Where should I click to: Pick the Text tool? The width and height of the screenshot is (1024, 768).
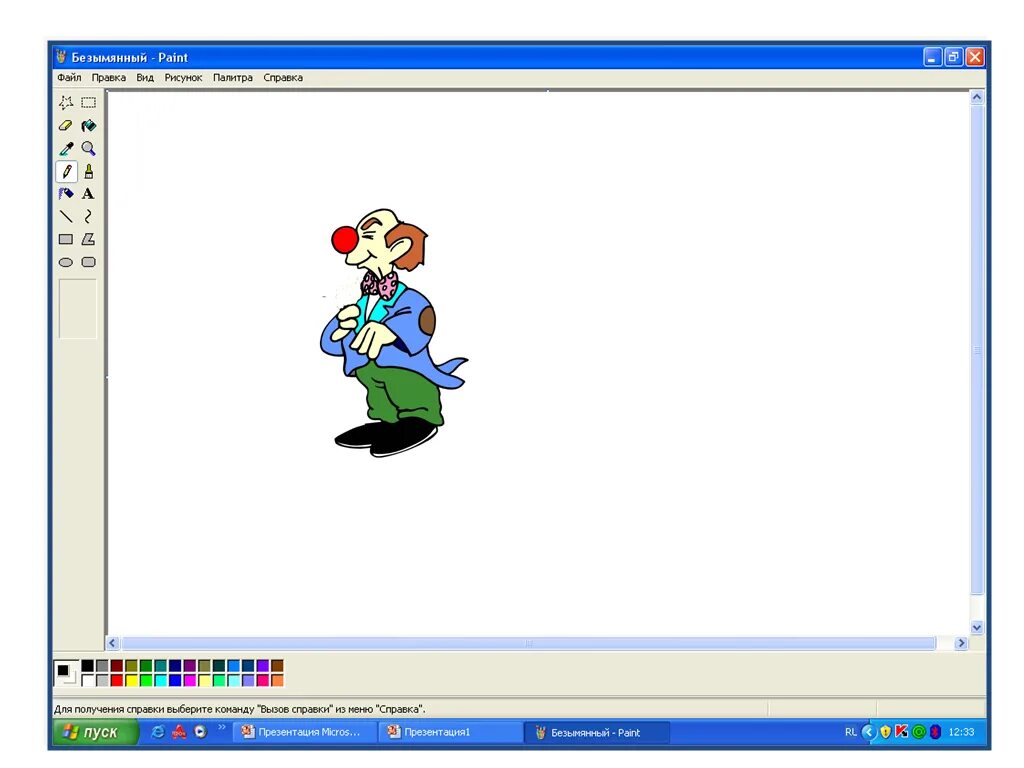[89, 194]
